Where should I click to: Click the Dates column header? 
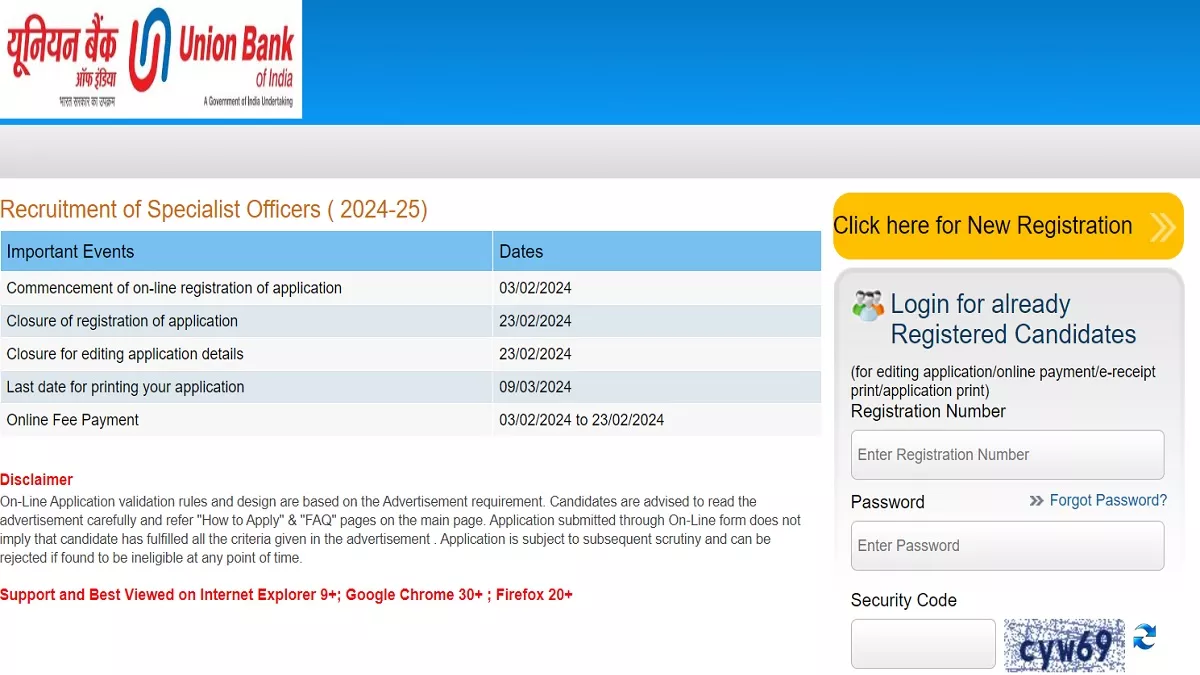pyautogui.click(x=656, y=252)
